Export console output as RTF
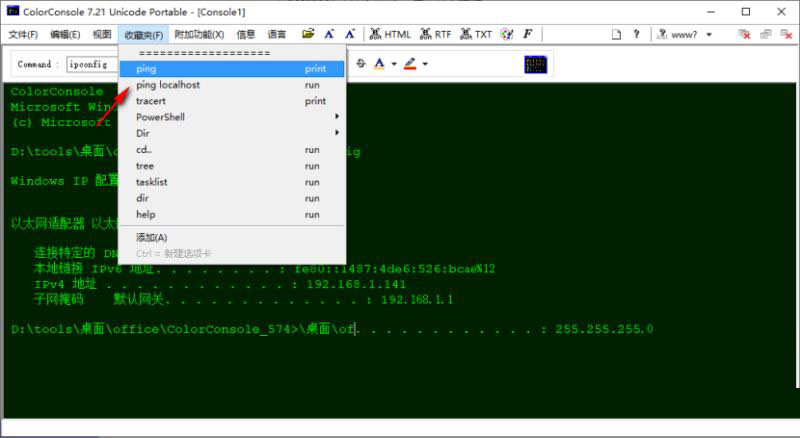This screenshot has height=438, width=800. click(x=436, y=34)
